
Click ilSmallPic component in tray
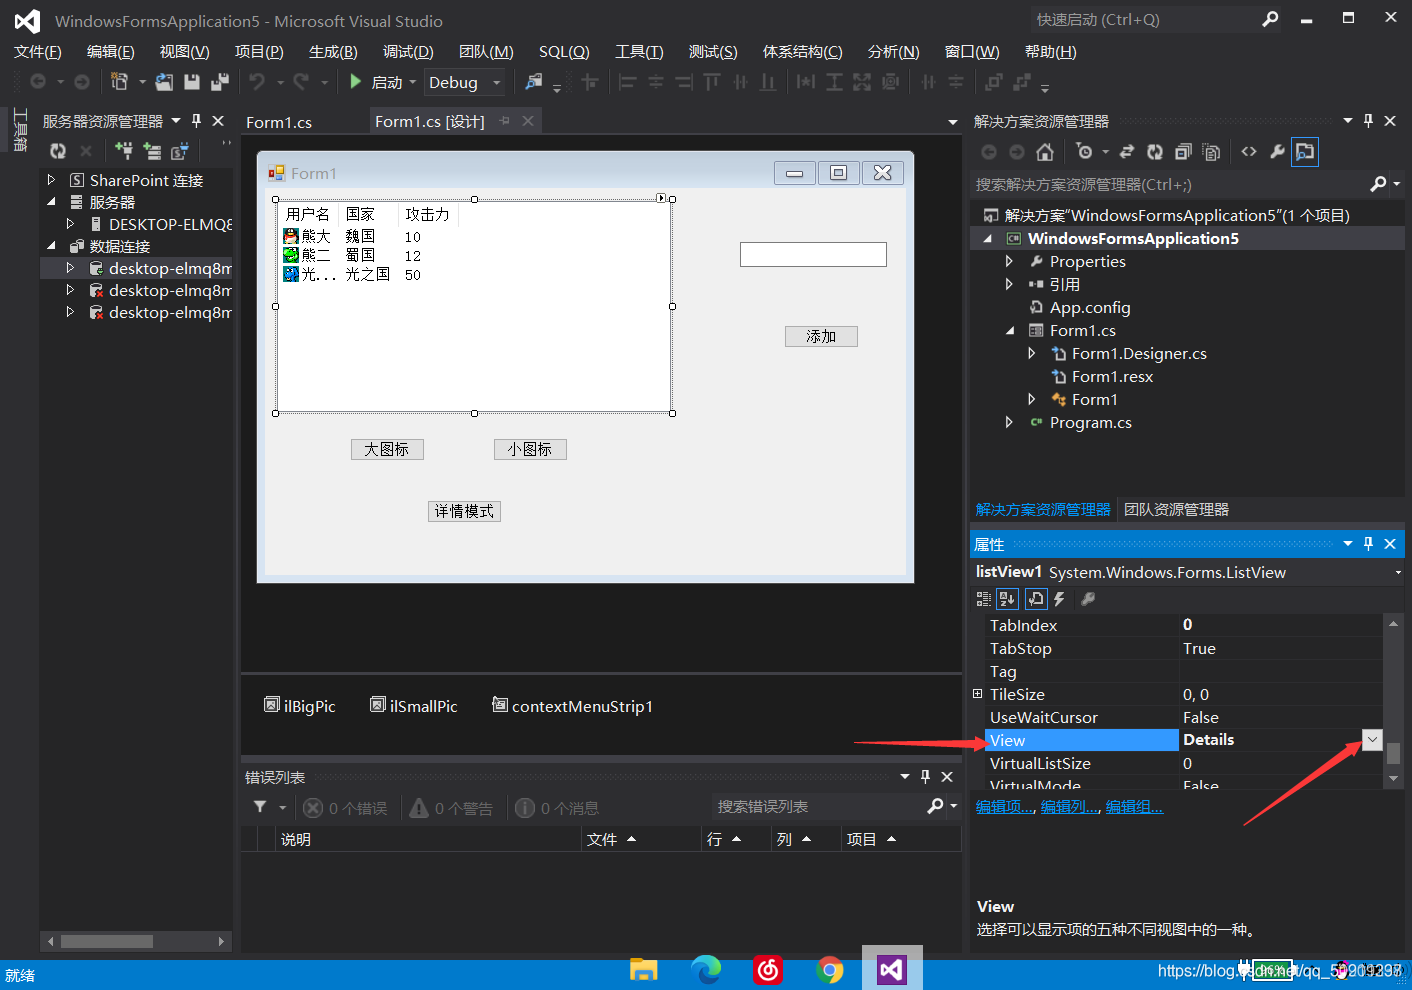(413, 706)
